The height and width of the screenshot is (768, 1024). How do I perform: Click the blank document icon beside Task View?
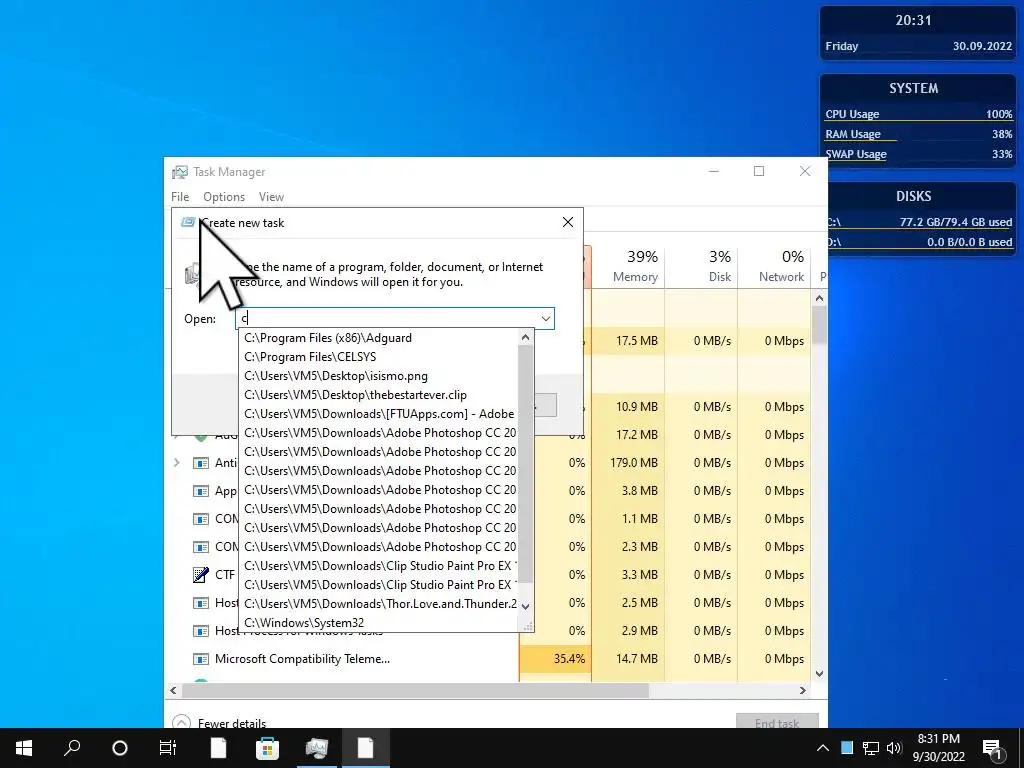pos(218,748)
